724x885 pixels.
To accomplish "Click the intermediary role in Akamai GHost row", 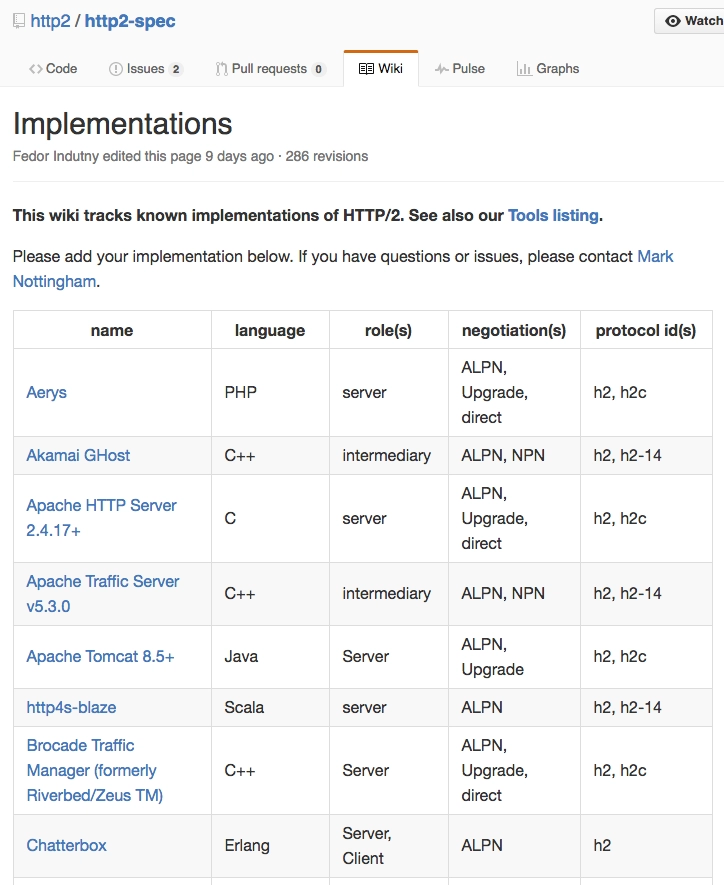I will pos(387,455).
